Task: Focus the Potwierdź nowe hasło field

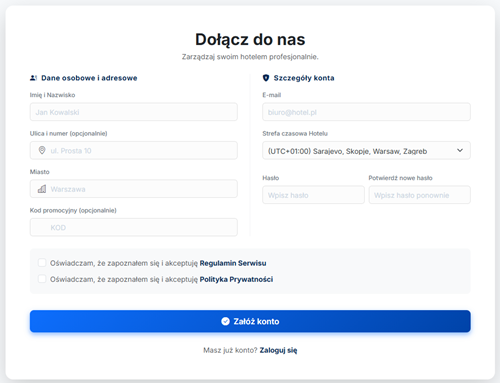Action: coord(420,195)
